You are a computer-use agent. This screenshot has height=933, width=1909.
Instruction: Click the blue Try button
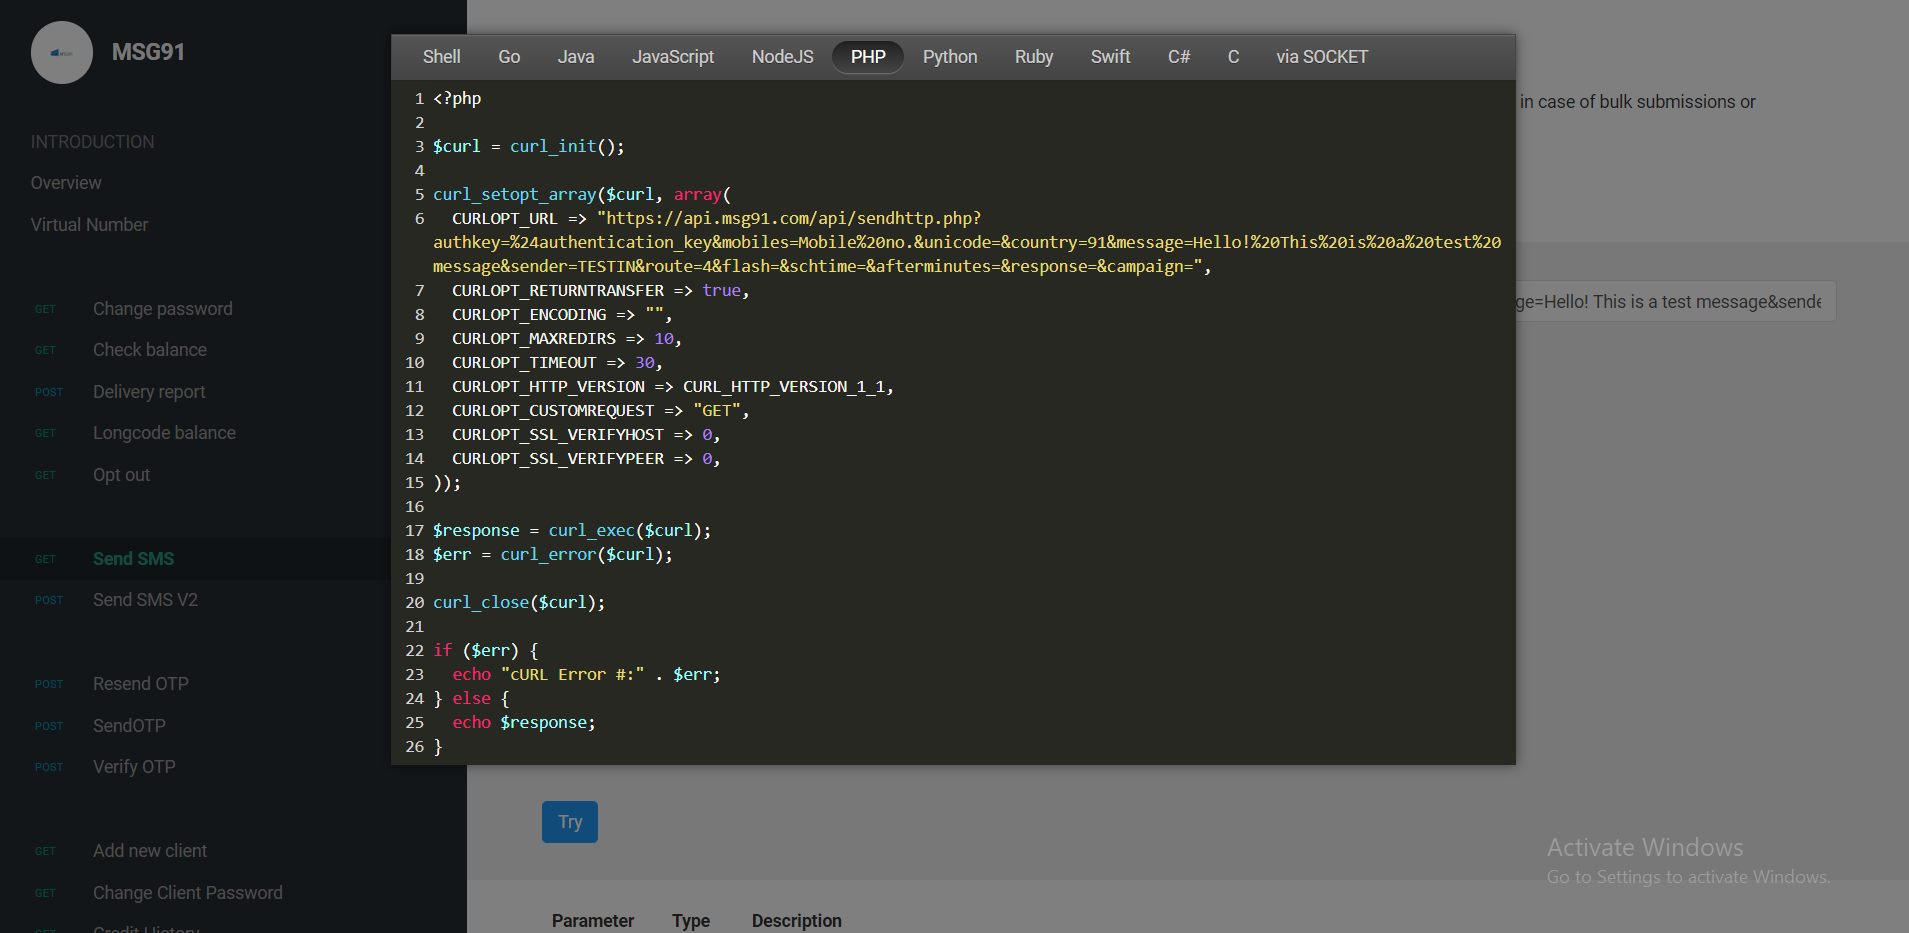pos(570,822)
